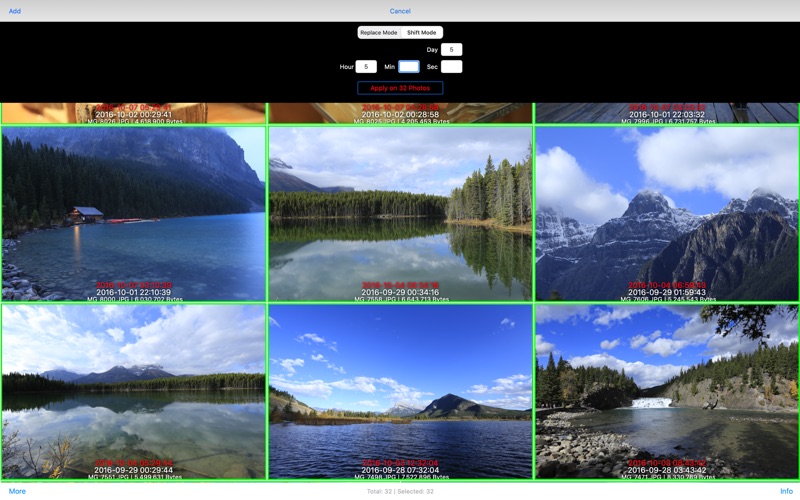Select partial photo dated 2016-10-02 00:29:41

(x=134, y=113)
